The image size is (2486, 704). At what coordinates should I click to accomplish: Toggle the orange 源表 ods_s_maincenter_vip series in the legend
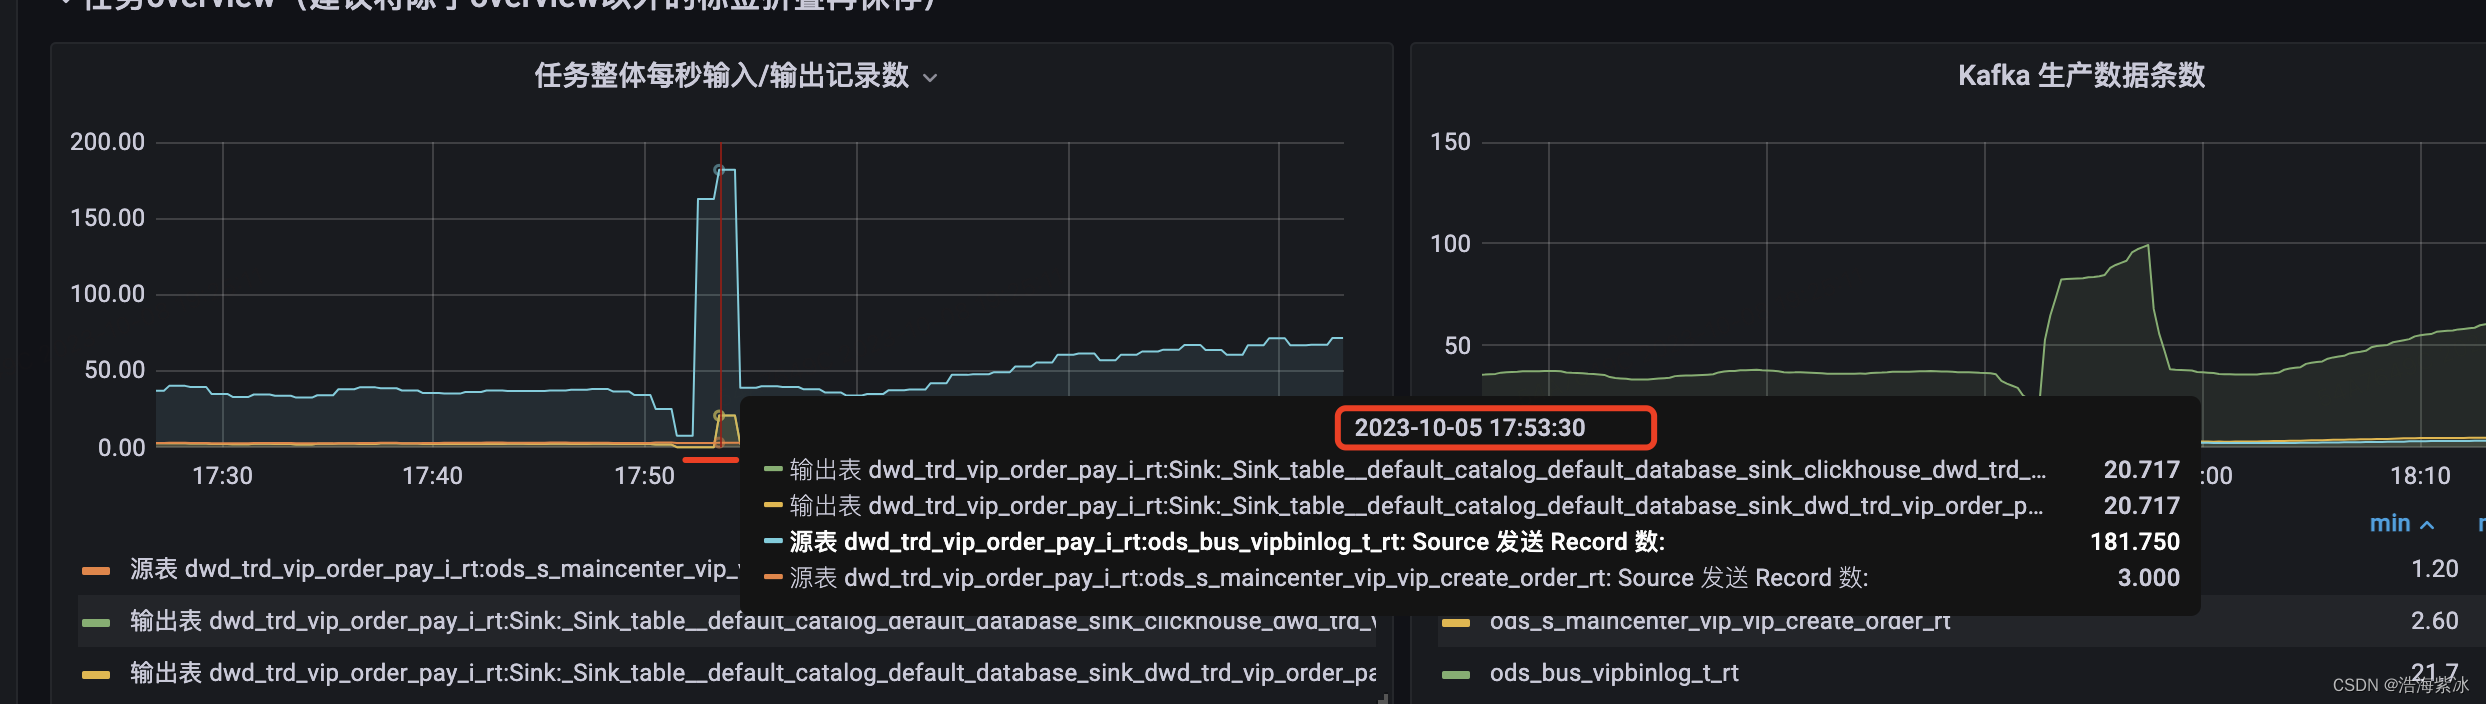(434, 569)
